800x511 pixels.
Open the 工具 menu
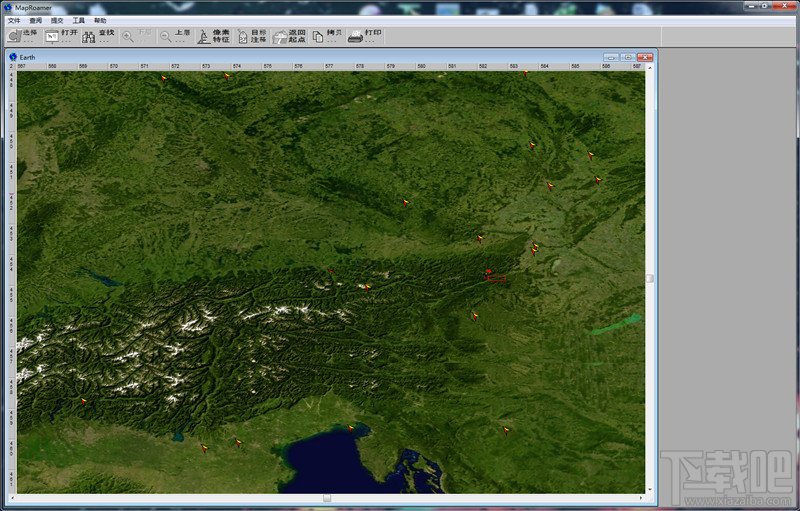click(78, 20)
